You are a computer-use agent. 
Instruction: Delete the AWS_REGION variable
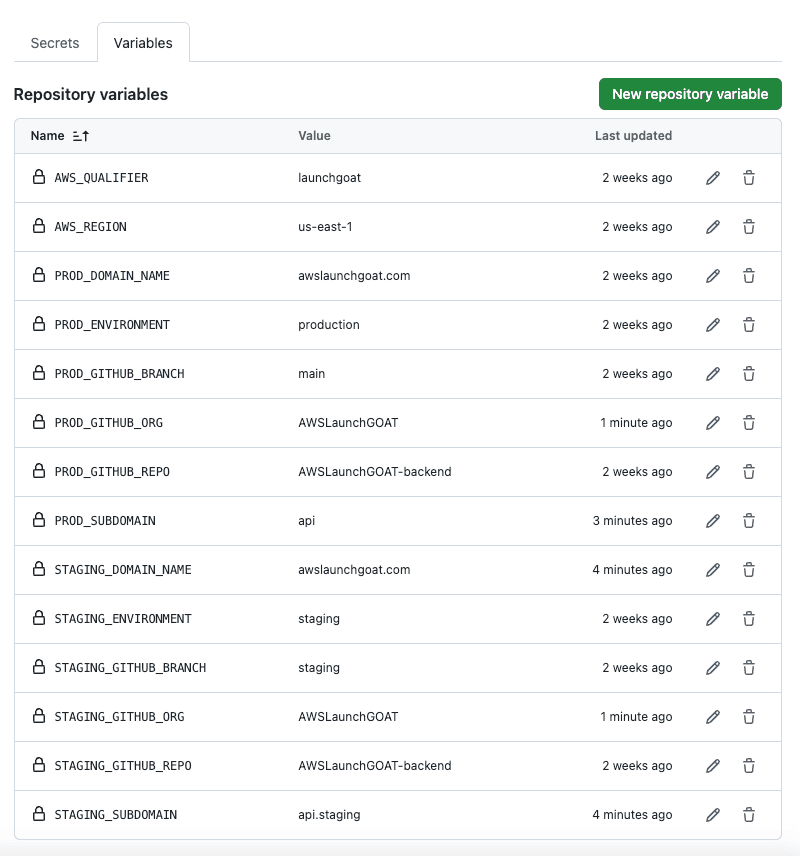(x=749, y=227)
